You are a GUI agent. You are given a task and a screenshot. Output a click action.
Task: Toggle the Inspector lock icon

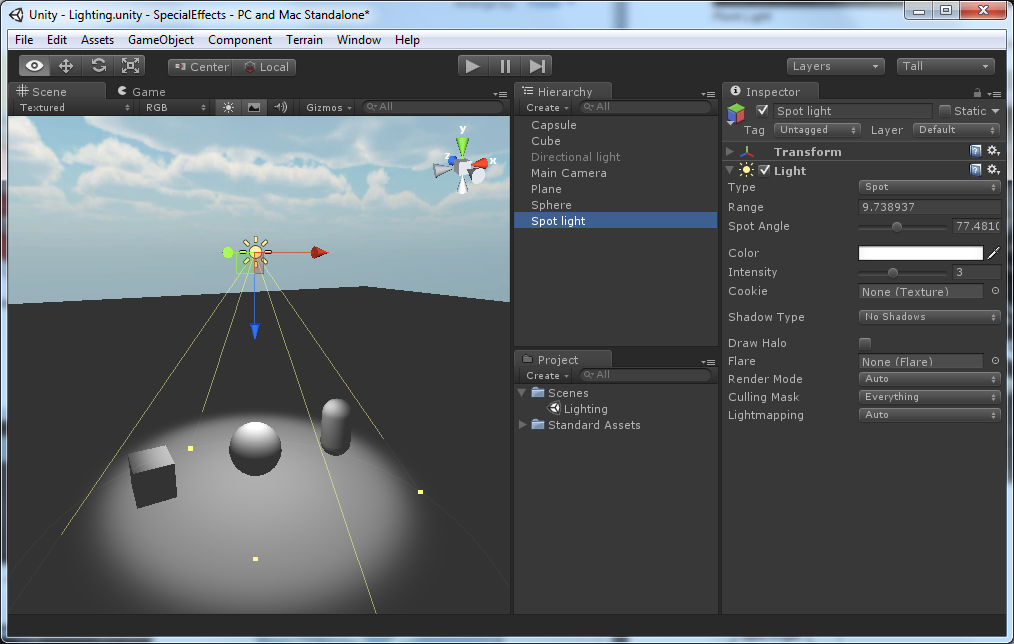click(x=977, y=93)
